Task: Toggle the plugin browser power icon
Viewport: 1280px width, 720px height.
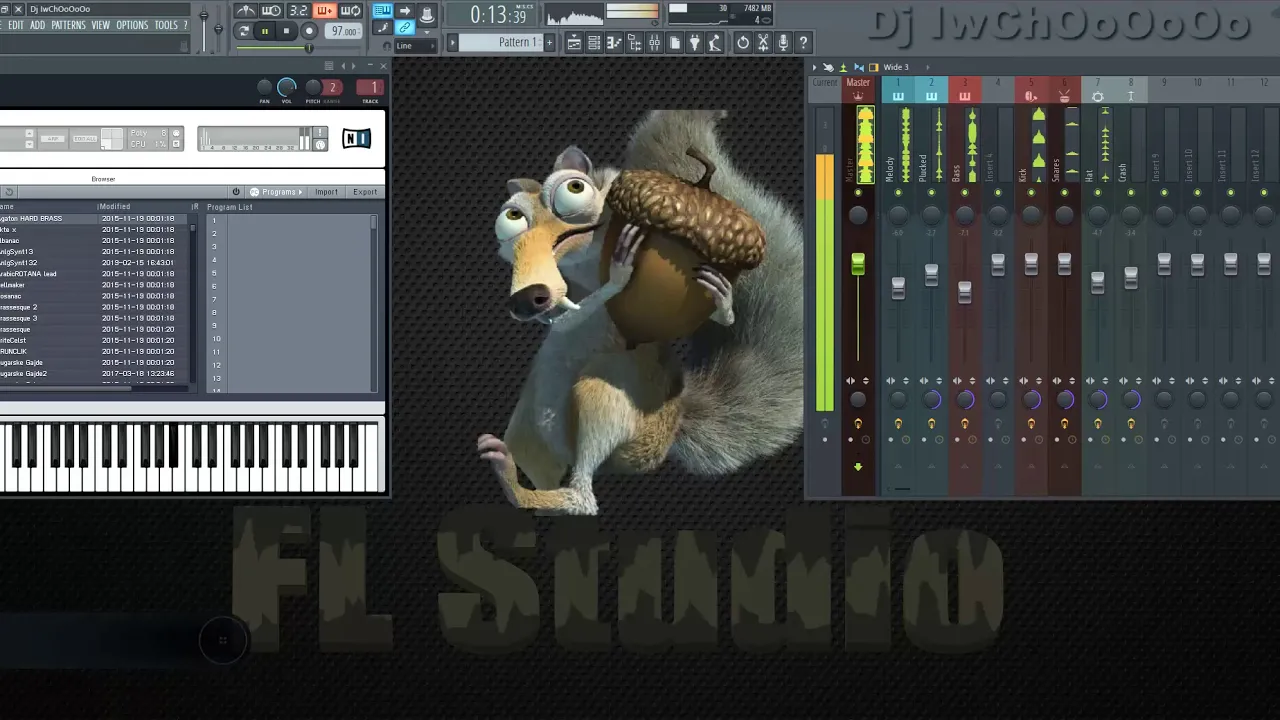Action: click(237, 192)
